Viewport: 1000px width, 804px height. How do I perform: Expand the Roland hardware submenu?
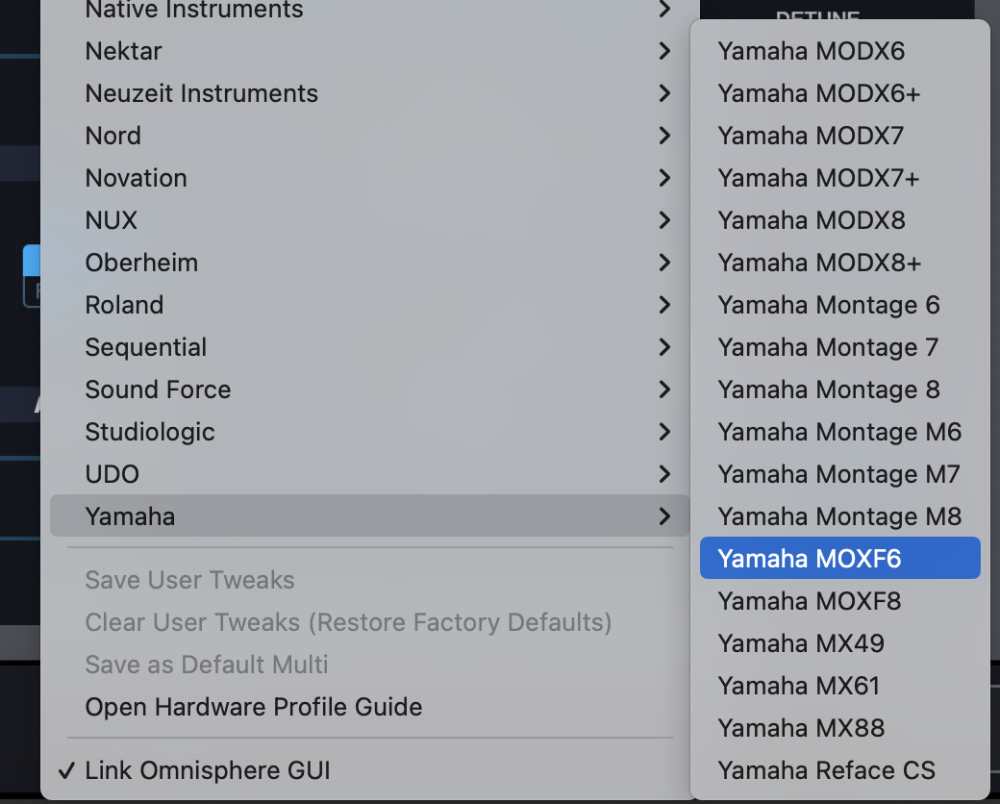coord(124,305)
